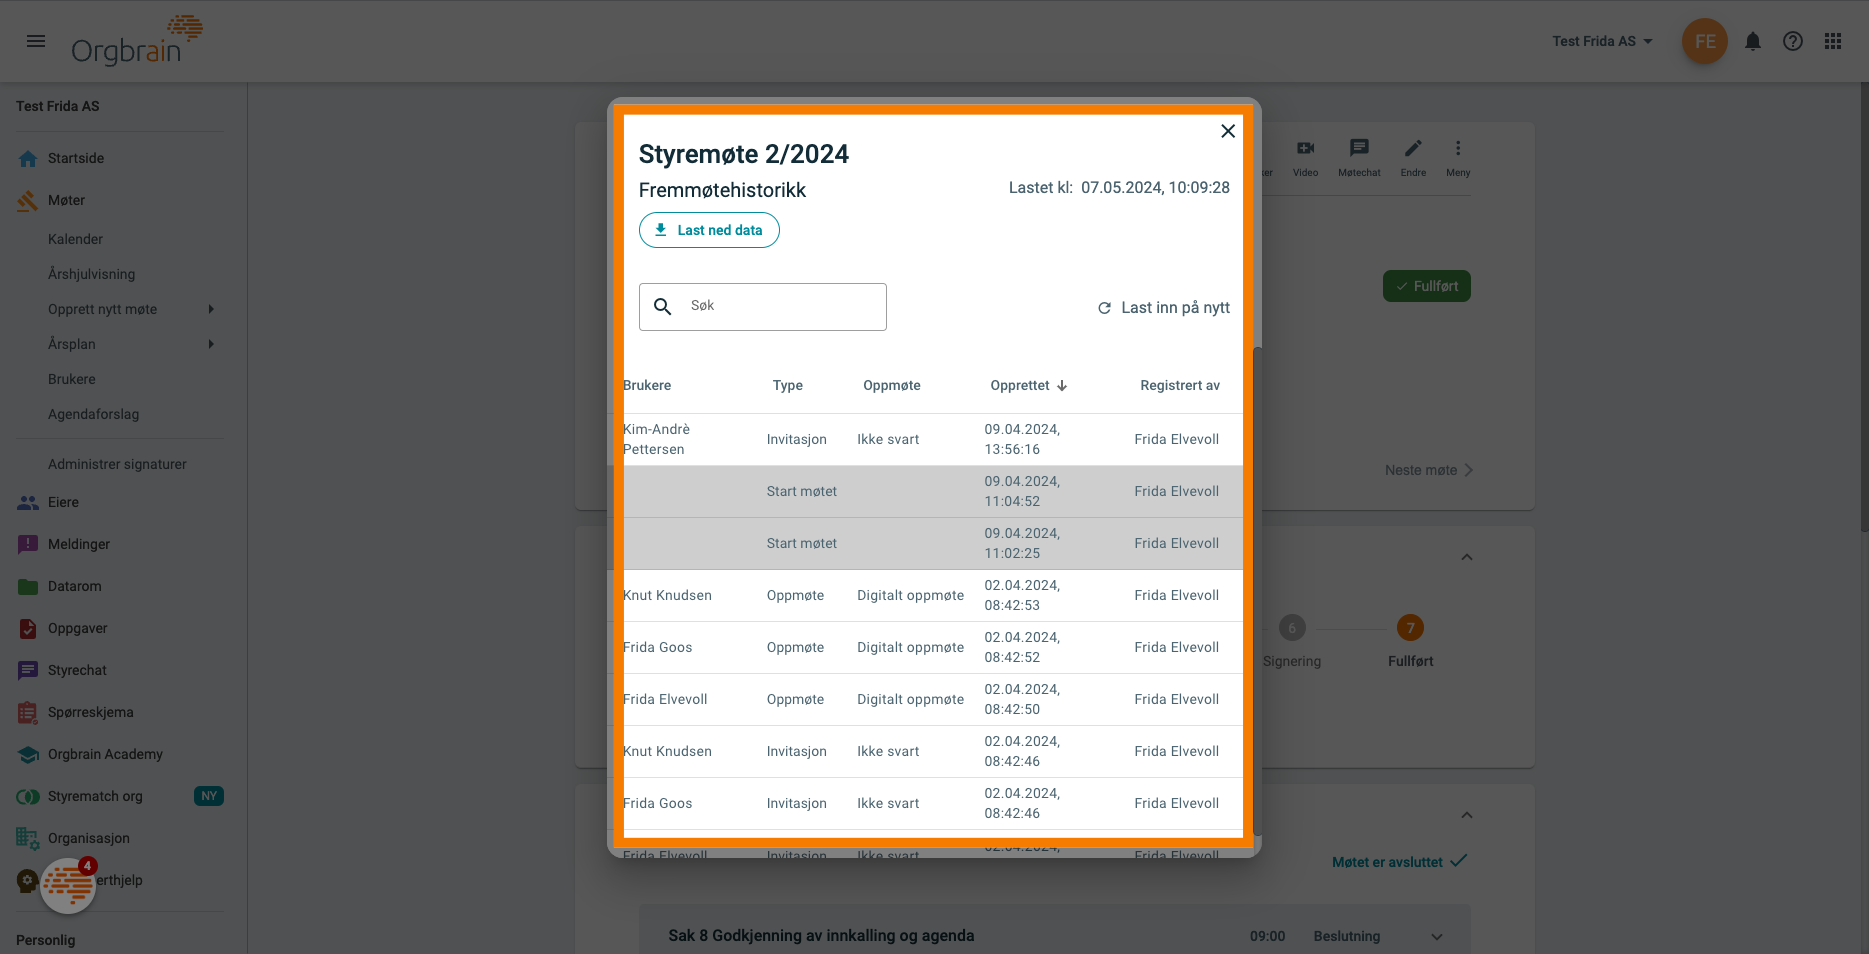Screen dimensions: 1869x954
Task: Open Administrer signaturer
Action: [x=117, y=464]
